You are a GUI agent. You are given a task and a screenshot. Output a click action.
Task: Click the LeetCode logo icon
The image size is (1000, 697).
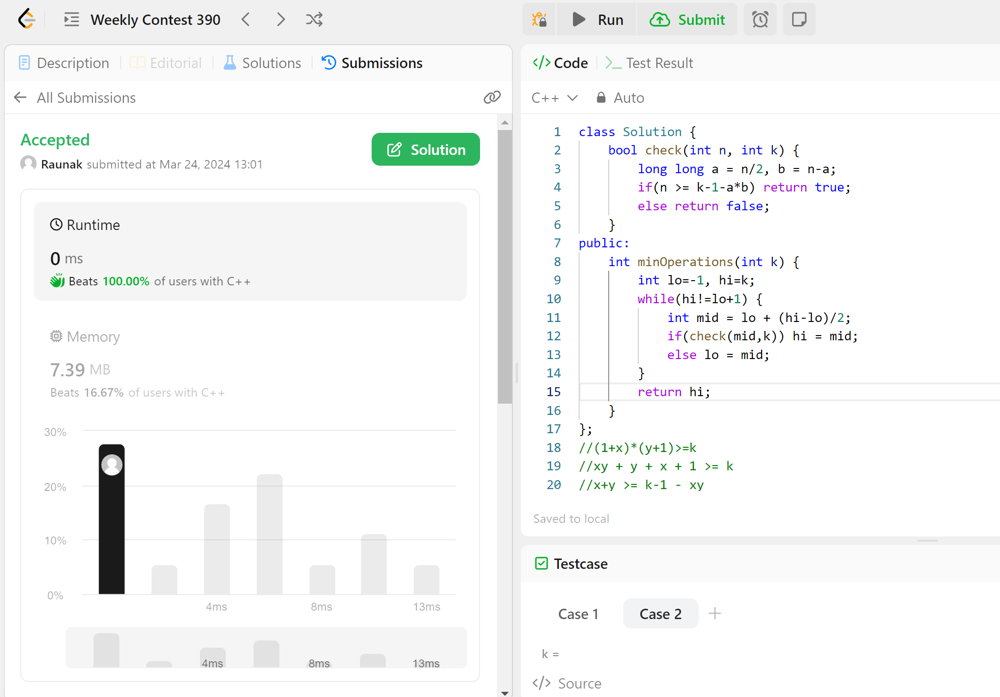pyautogui.click(x=27, y=19)
